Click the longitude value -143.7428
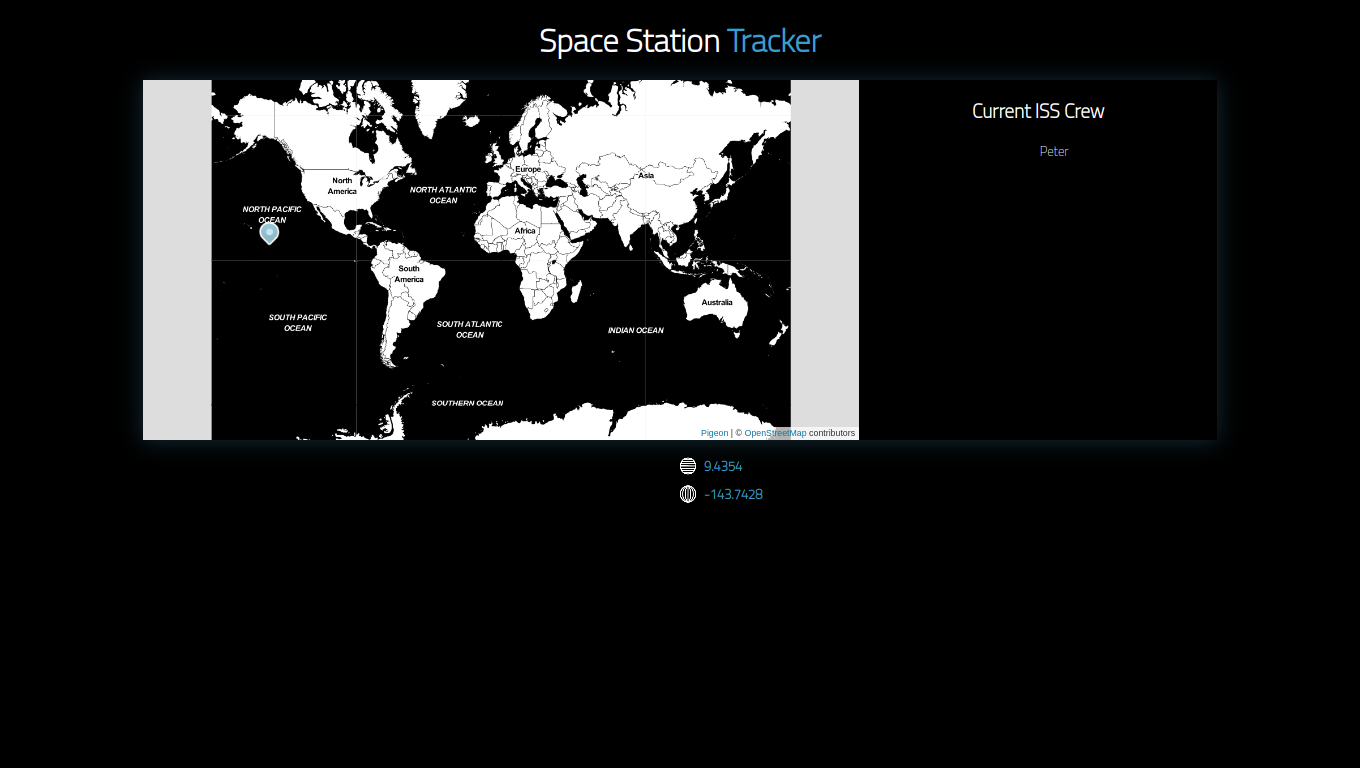The image size is (1360, 768). 733,494
